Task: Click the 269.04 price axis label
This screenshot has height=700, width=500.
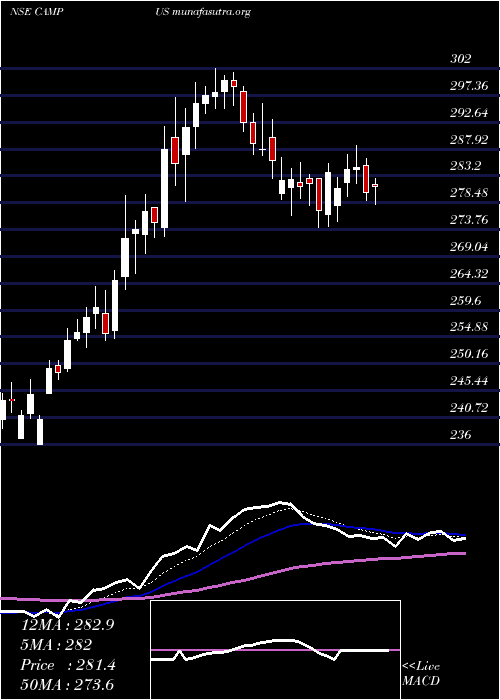Action: click(x=469, y=246)
